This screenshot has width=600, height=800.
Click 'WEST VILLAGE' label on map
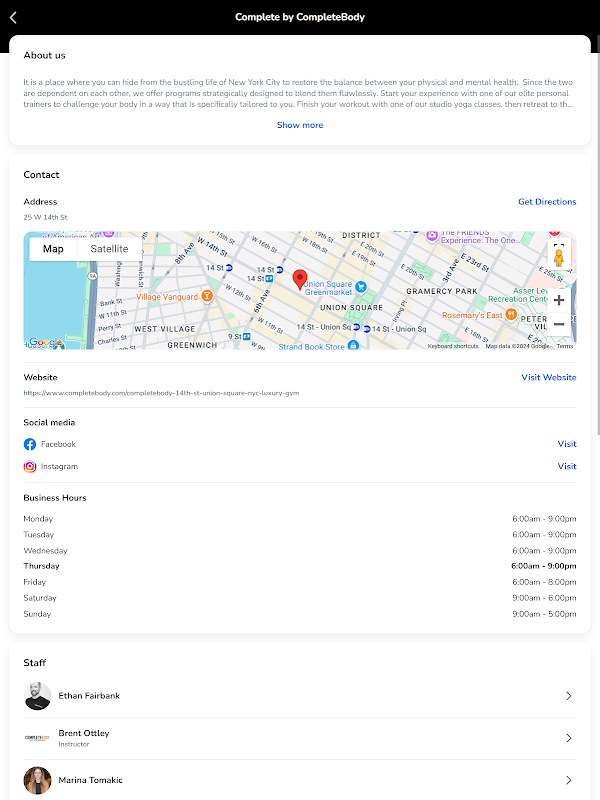pyautogui.click(x=165, y=329)
